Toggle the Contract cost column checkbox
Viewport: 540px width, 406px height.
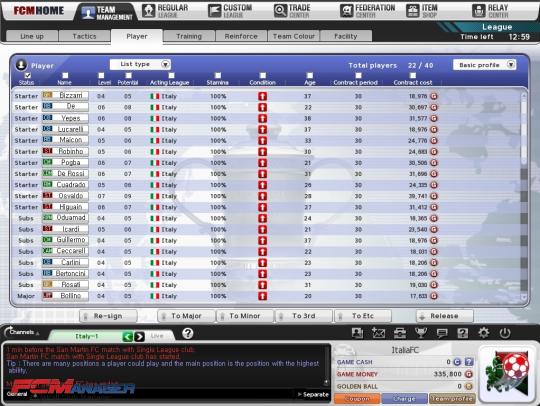[x=413, y=75]
